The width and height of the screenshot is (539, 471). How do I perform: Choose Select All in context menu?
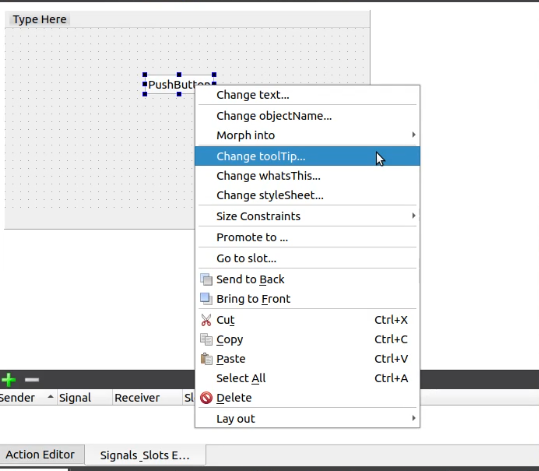click(307, 378)
